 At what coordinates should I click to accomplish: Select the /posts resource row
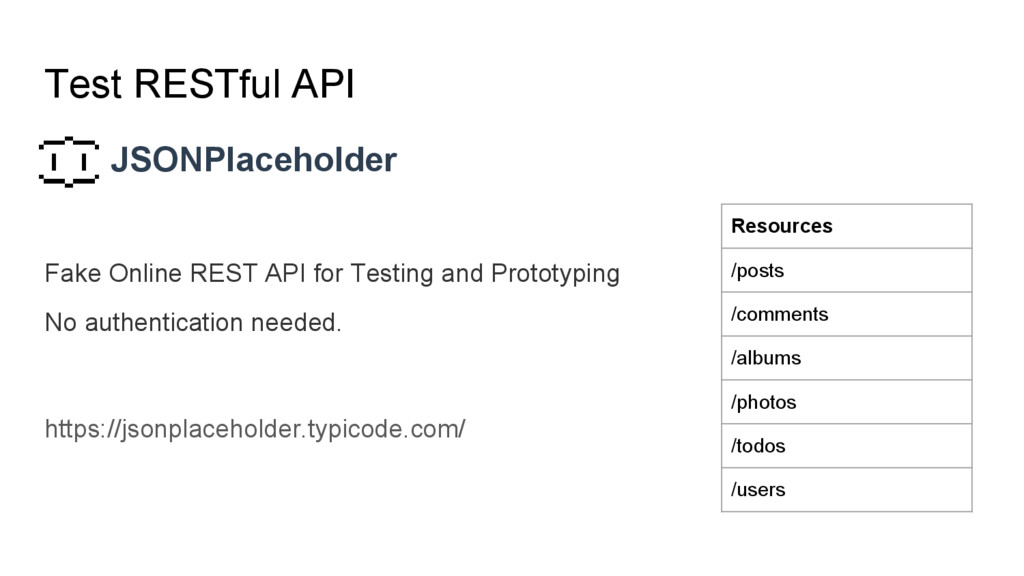(x=846, y=270)
